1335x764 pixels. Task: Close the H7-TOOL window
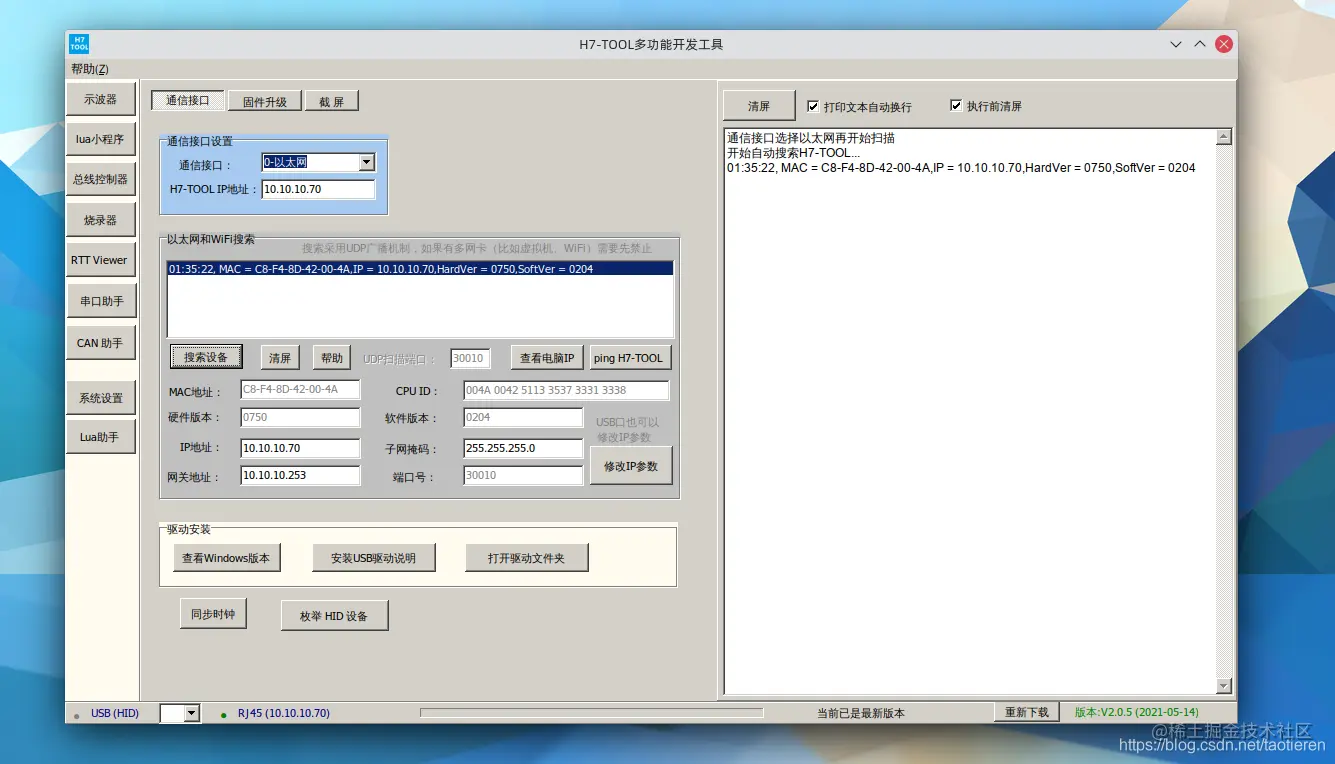(1224, 44)
